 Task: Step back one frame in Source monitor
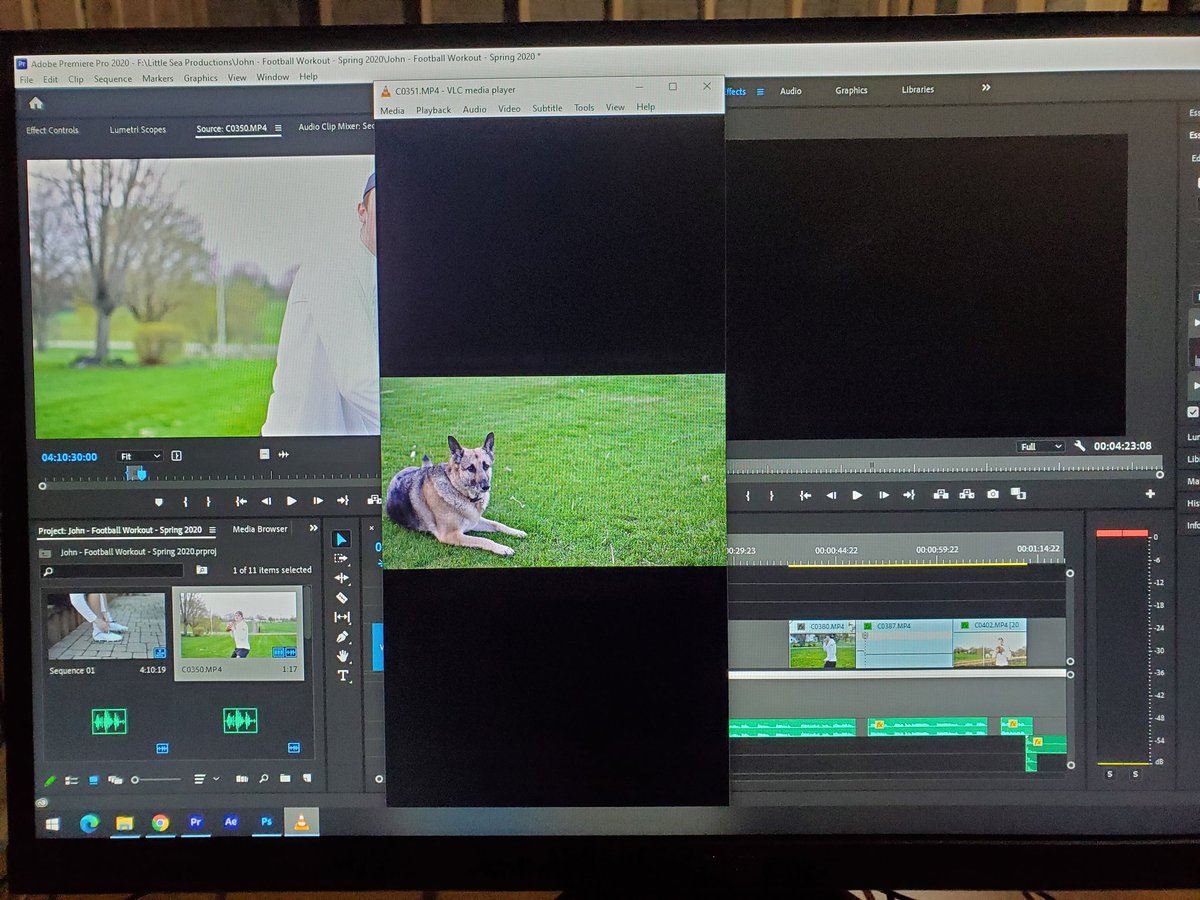pos(266,501)
